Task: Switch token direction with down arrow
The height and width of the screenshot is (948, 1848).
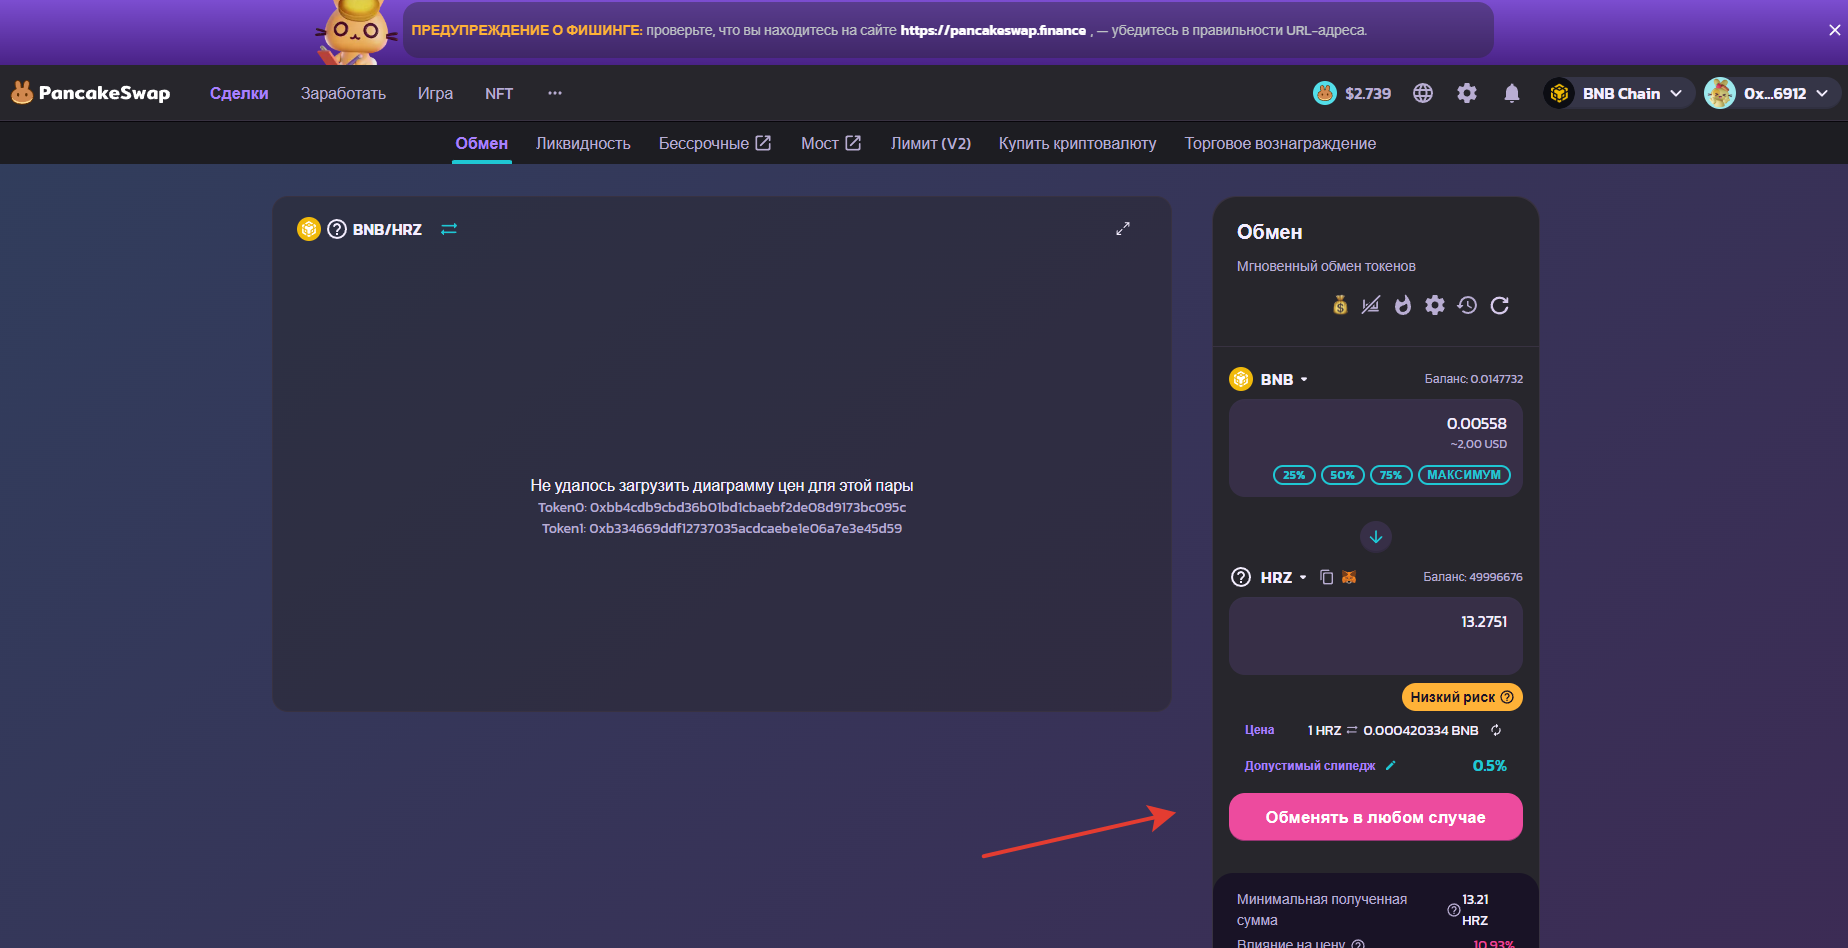Action: pos(1376,537)
